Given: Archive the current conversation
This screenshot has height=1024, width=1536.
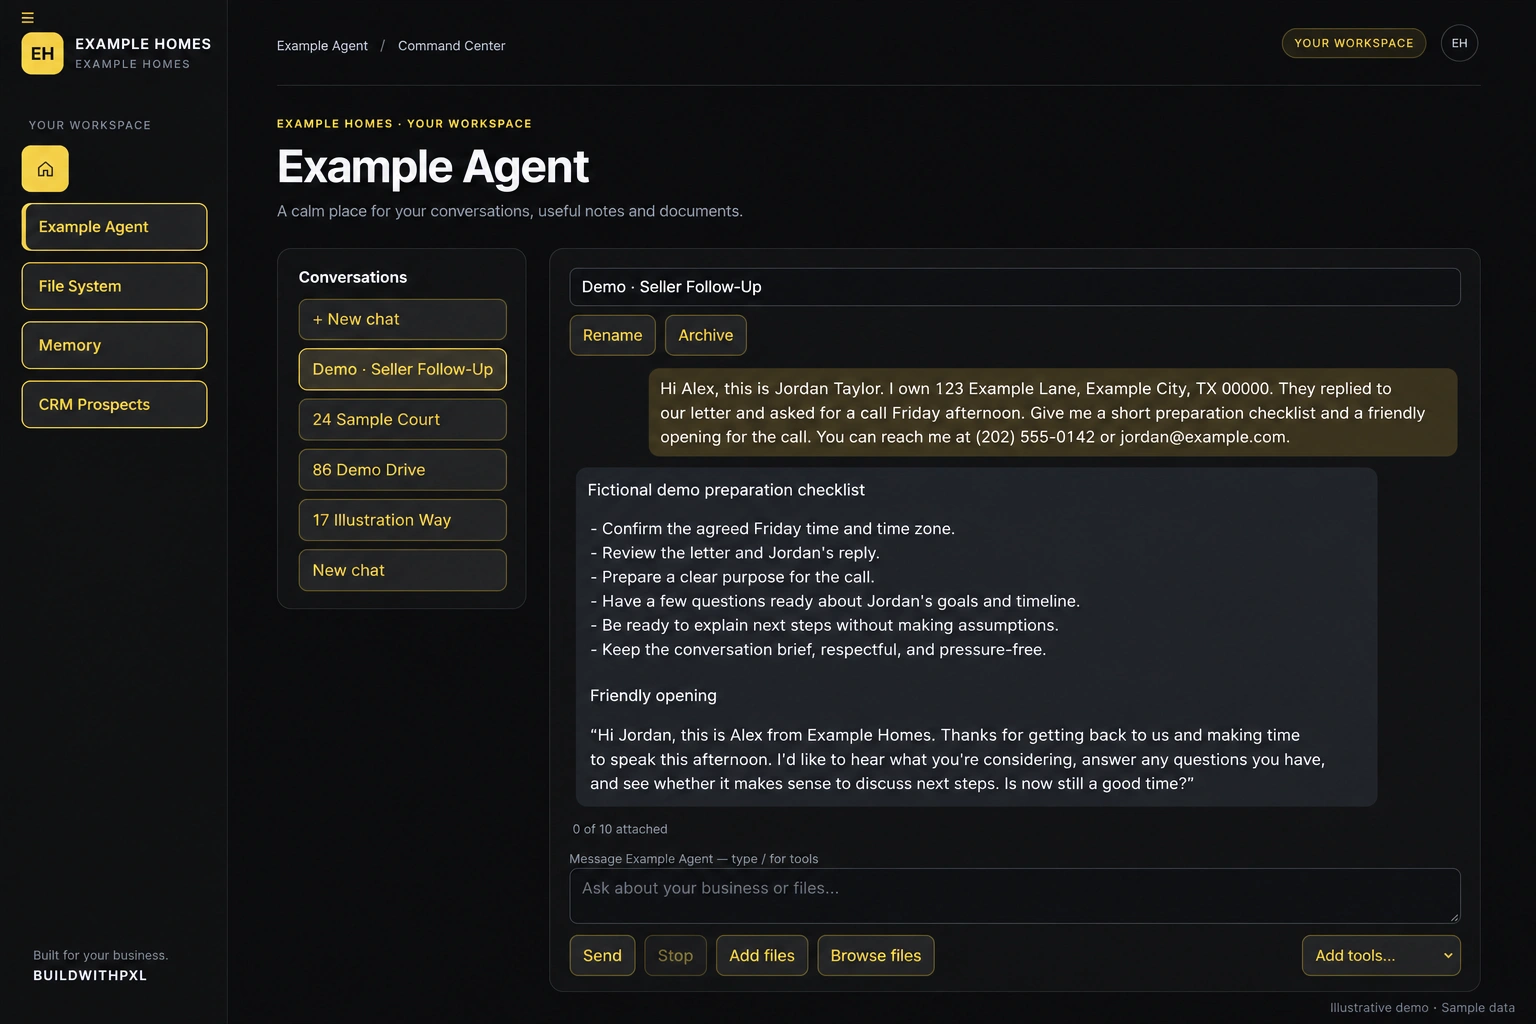Looking at the screenshot, I should 705,335.
